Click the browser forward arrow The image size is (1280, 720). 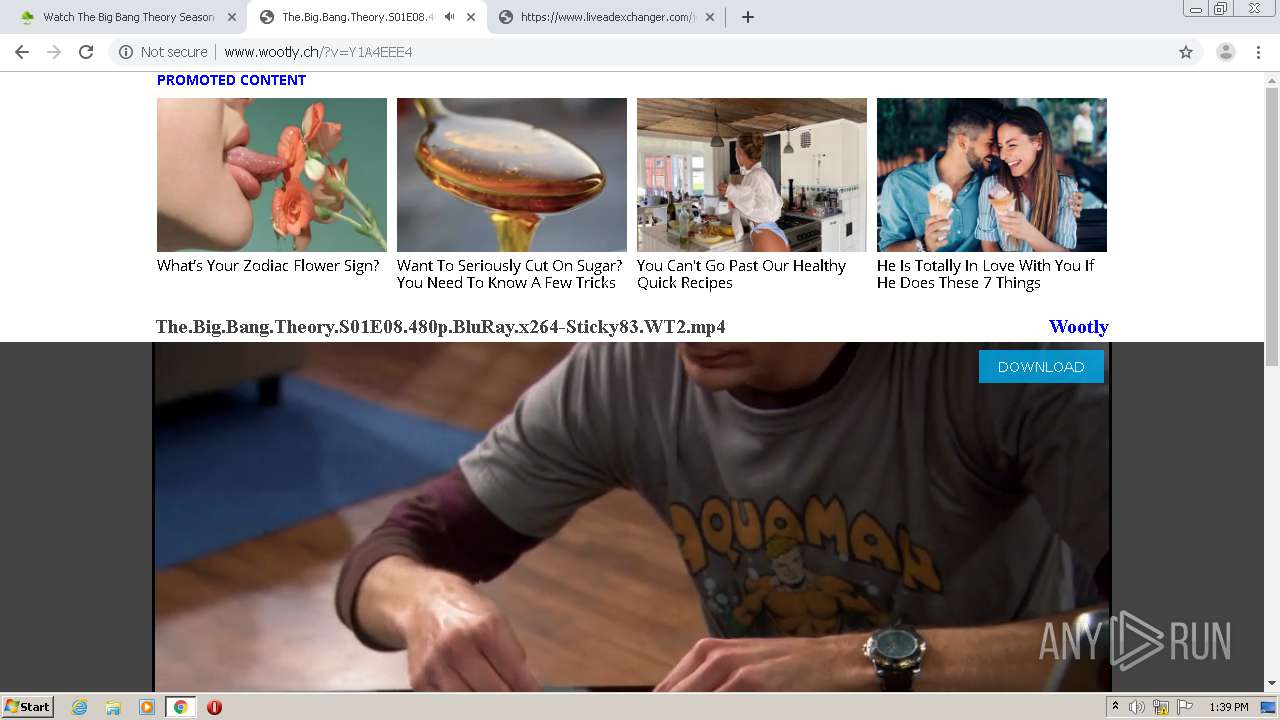(54, 52)
